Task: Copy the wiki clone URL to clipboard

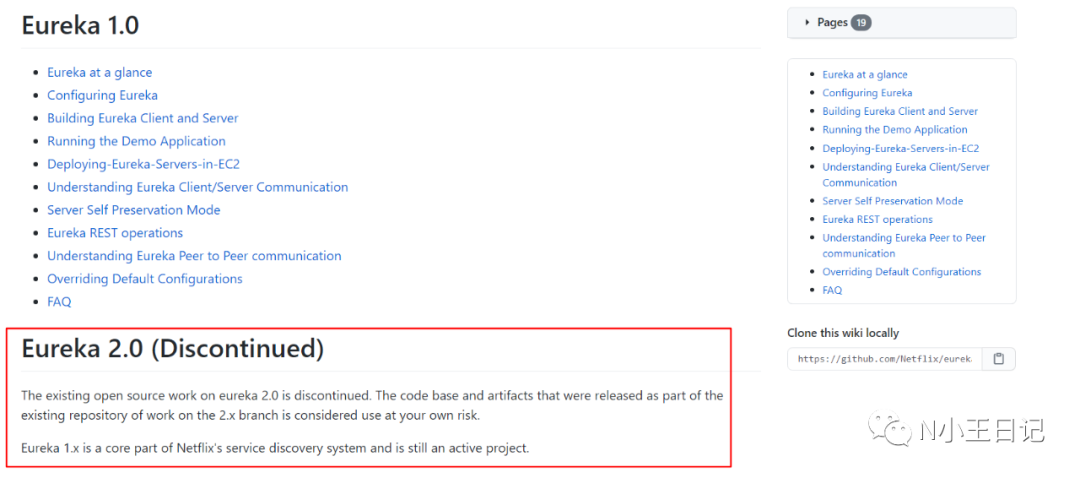Action: pyautogui.click(x=998, y=359)
